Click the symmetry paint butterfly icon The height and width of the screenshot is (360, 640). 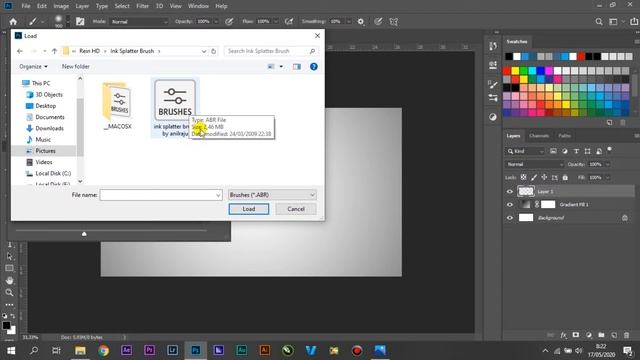click(x=393, y=22)
